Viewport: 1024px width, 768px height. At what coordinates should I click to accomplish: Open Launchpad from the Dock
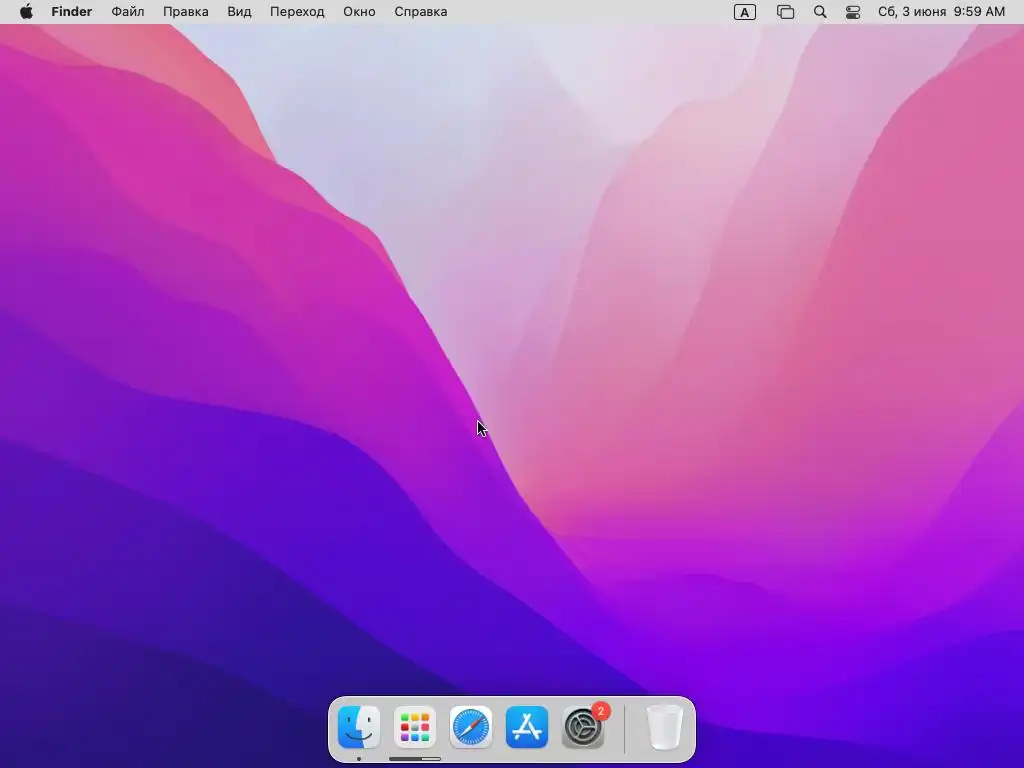click(415, 727)
